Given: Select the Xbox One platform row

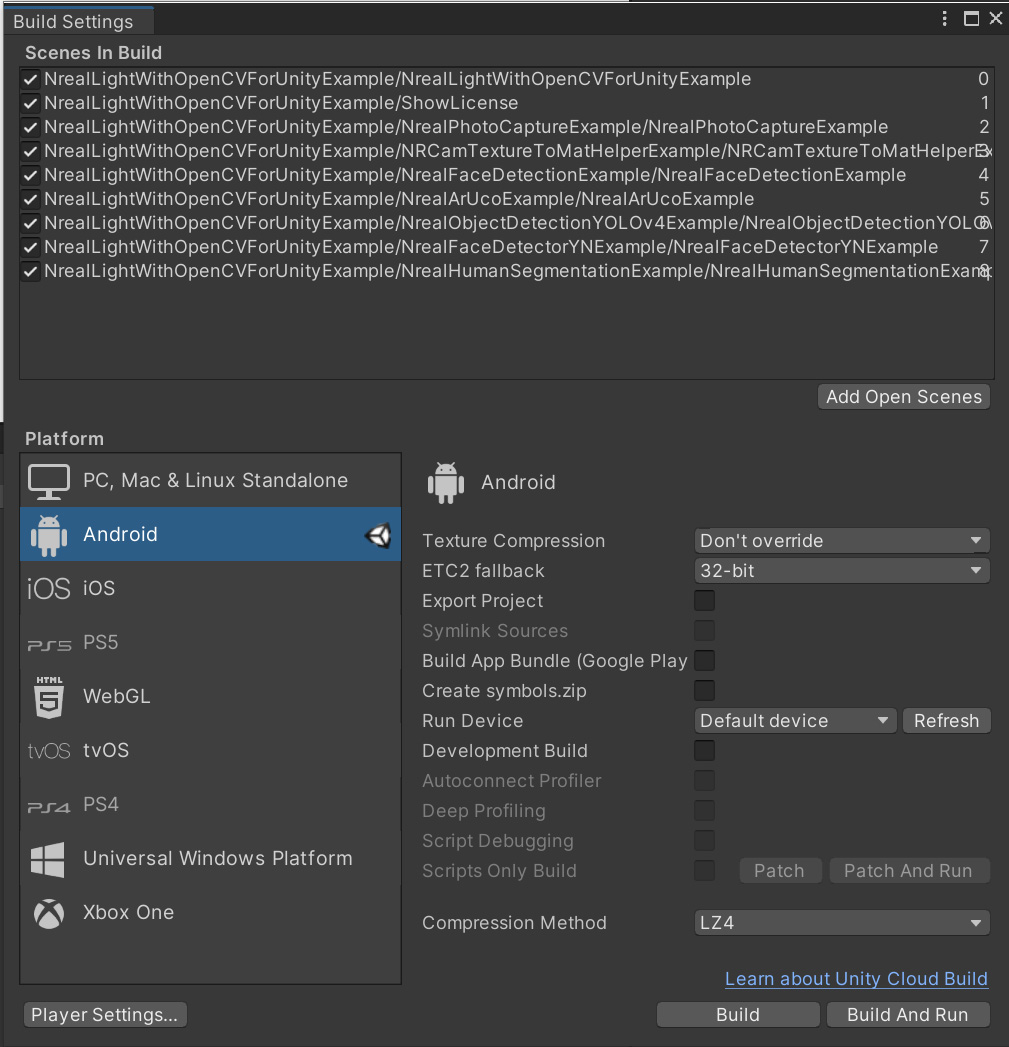Looking at the screenshot, I should (210, 913).
